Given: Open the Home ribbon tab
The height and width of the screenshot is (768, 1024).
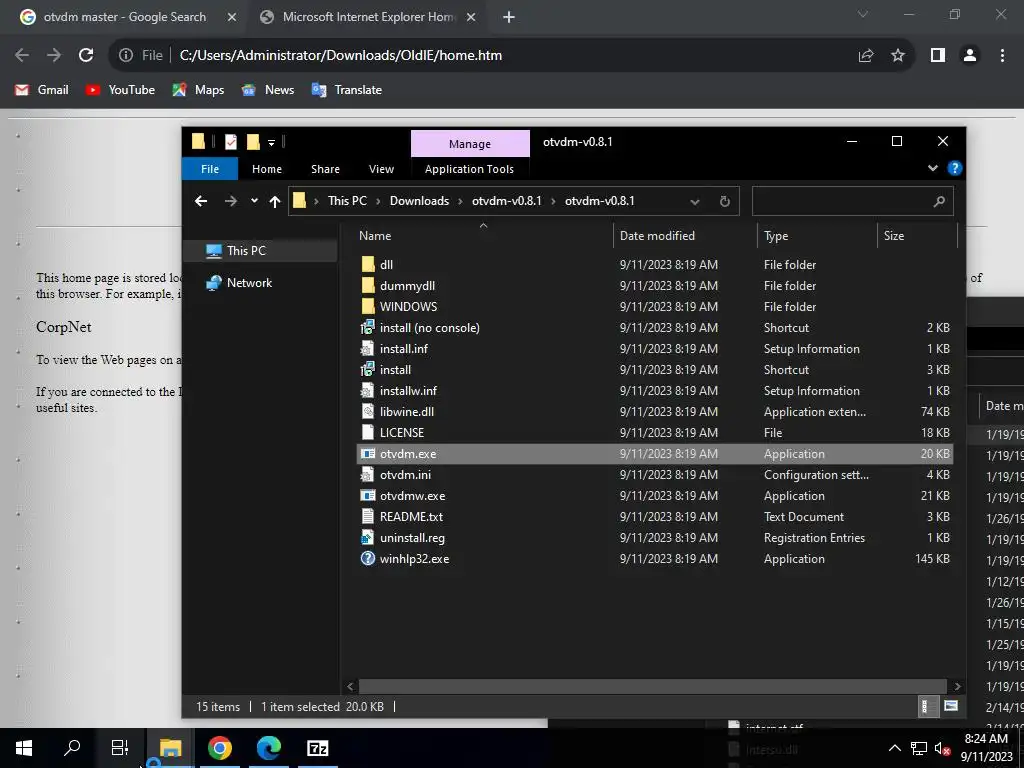Looking at the screenshot, I should (x=266, y=169).
